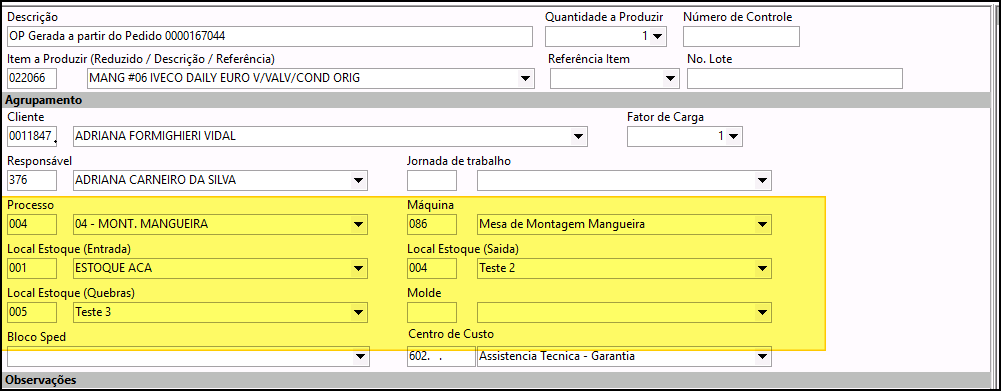The width and height of the screenshot is (1001, 391).
Task: Click the Descrição text field
Action: 269,36
